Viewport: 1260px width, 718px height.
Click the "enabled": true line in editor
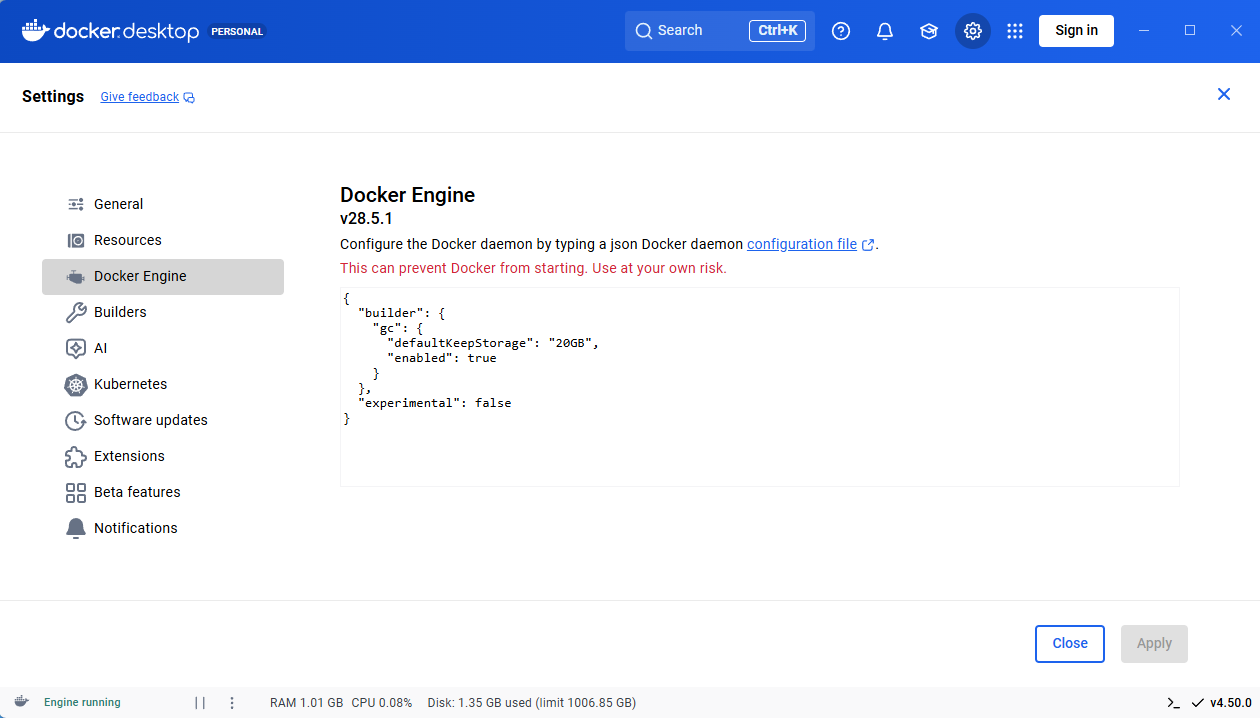tap(442, 358)
